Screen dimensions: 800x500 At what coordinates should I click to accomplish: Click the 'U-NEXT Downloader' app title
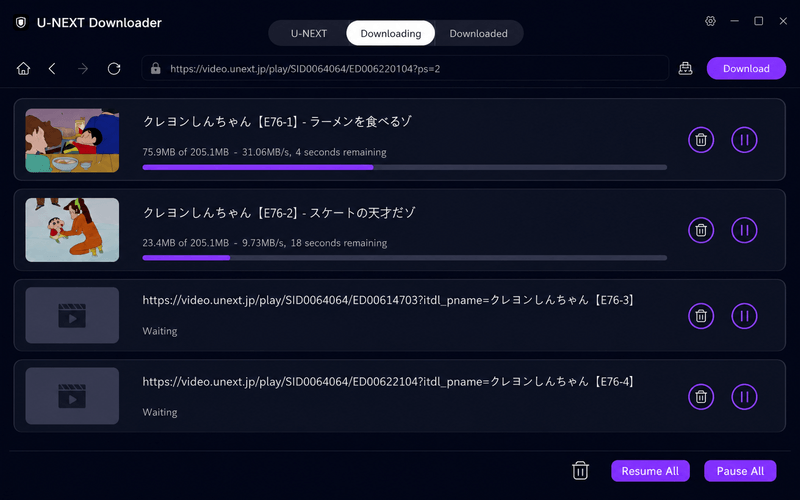pyautogui.click(x=99, y=22)
